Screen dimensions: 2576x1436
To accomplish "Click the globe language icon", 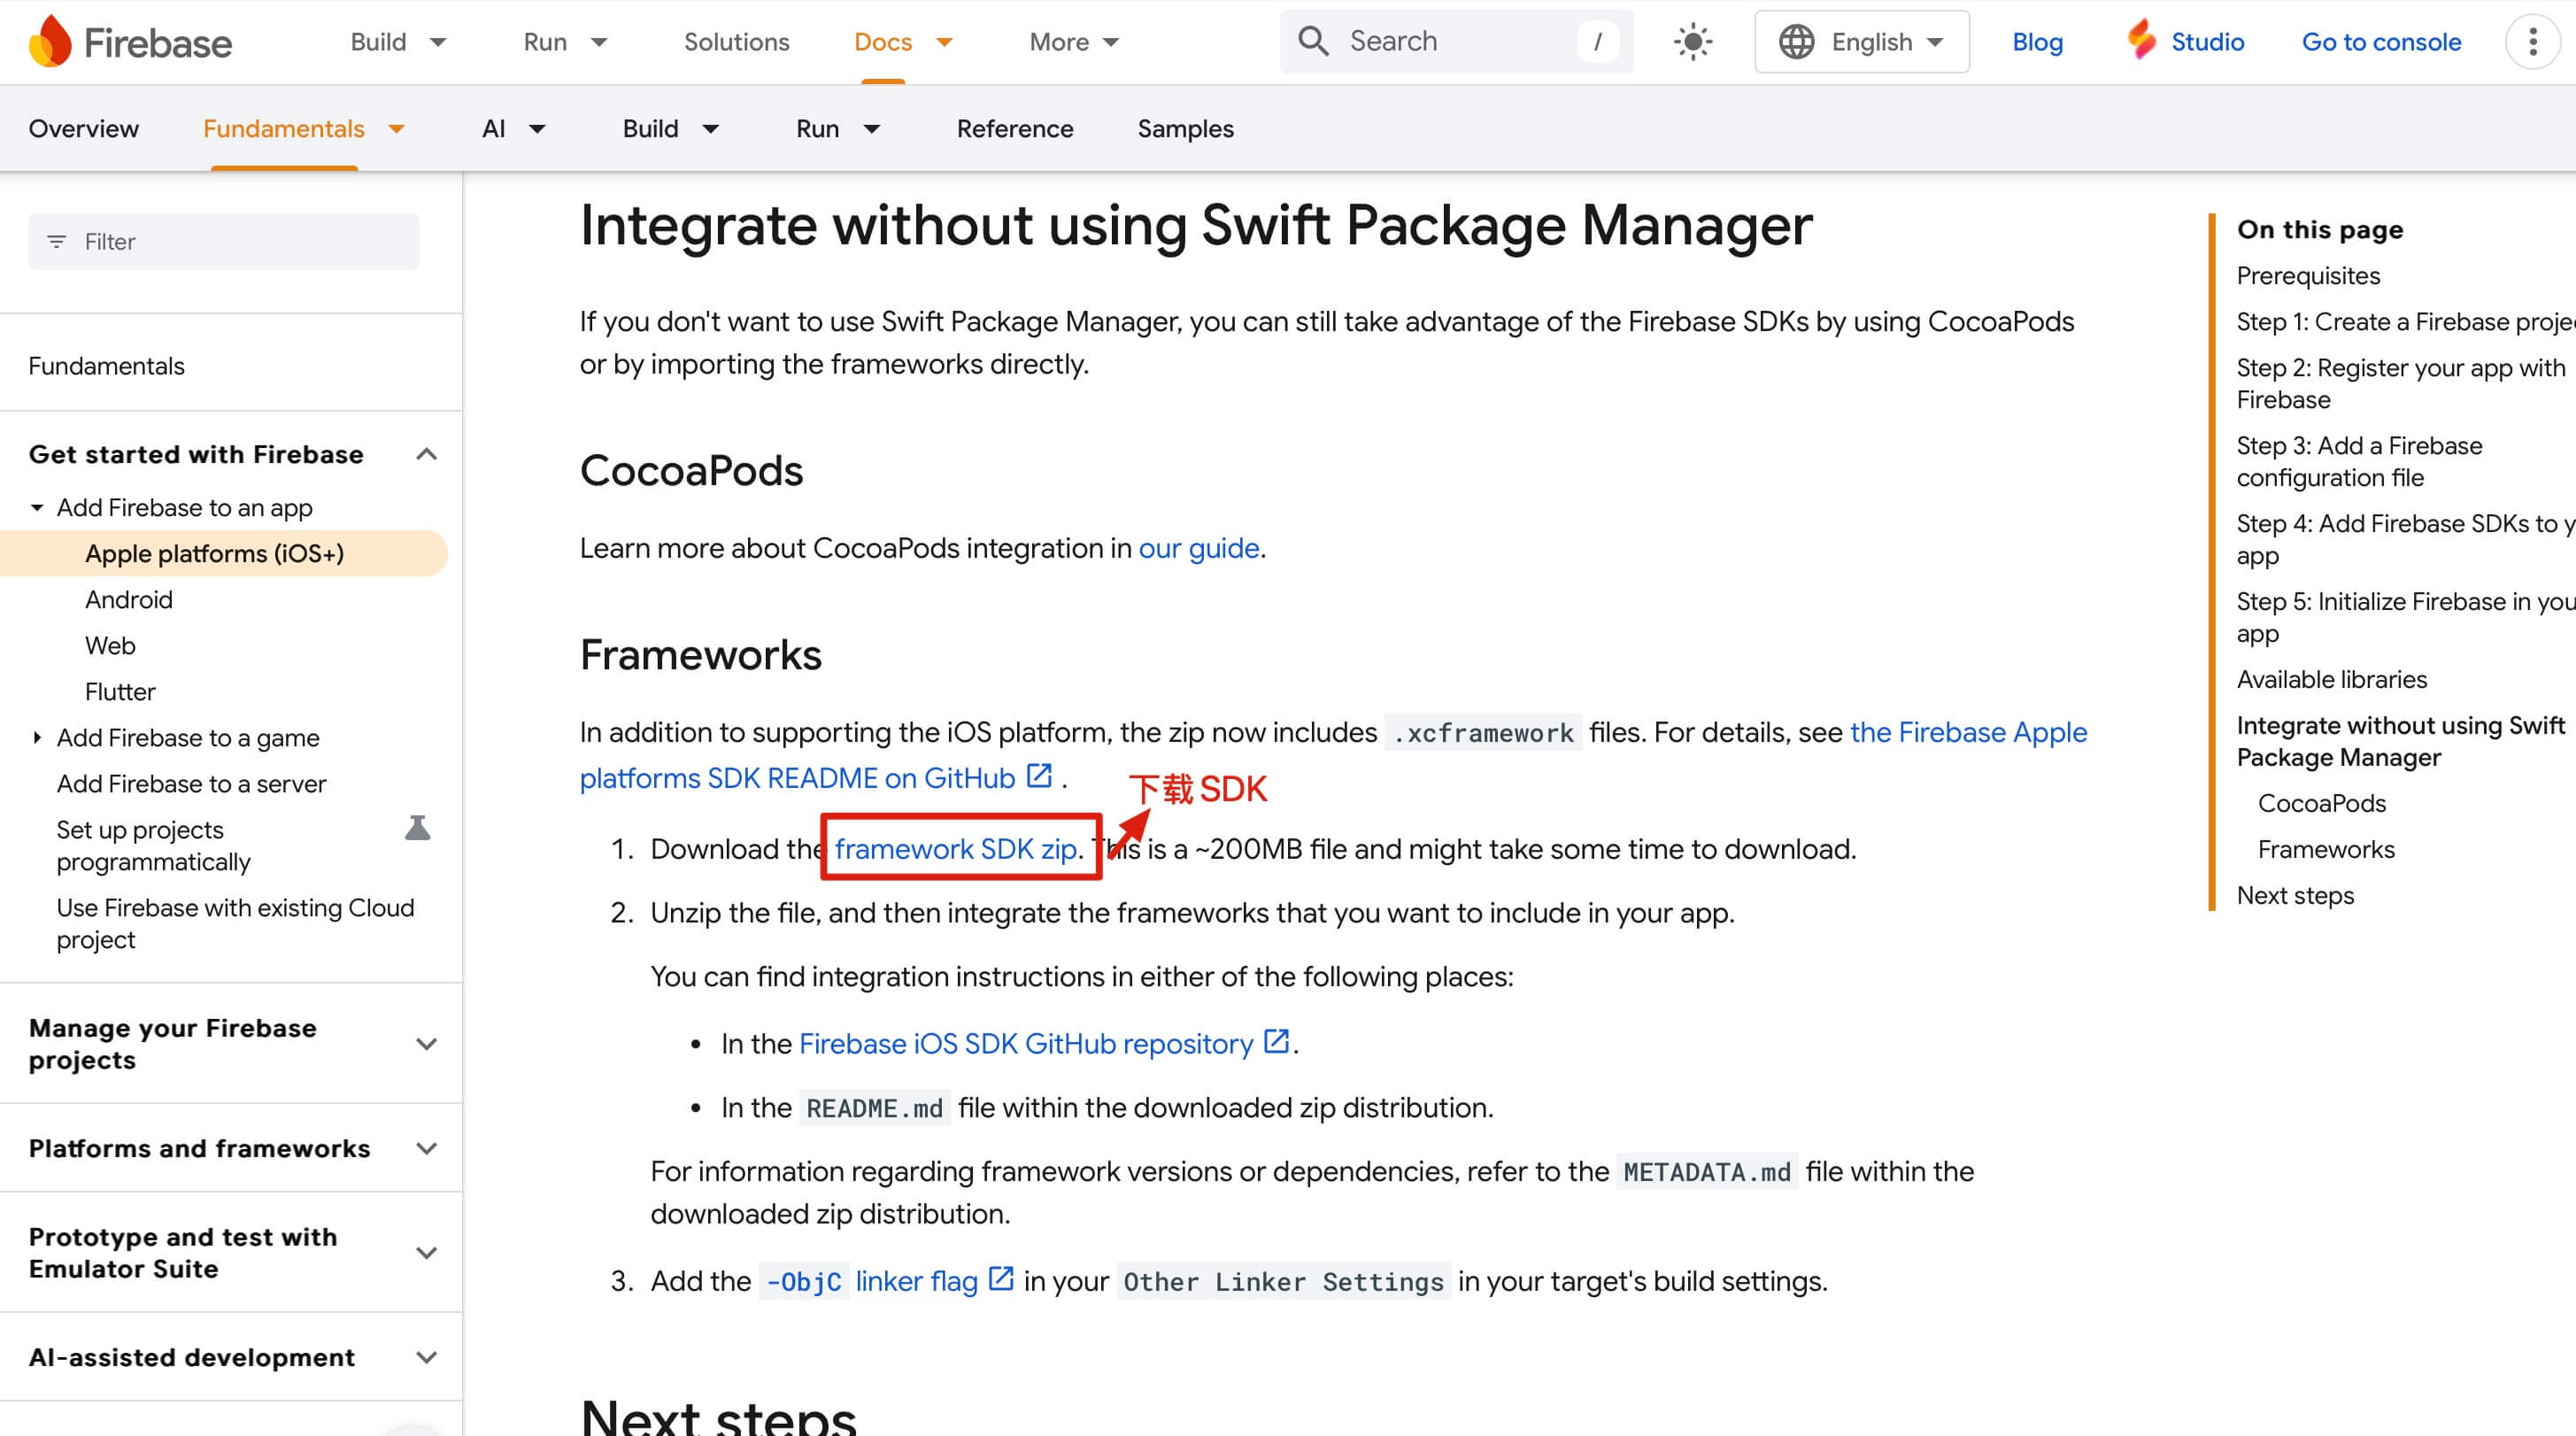I will coord(1796,42).
